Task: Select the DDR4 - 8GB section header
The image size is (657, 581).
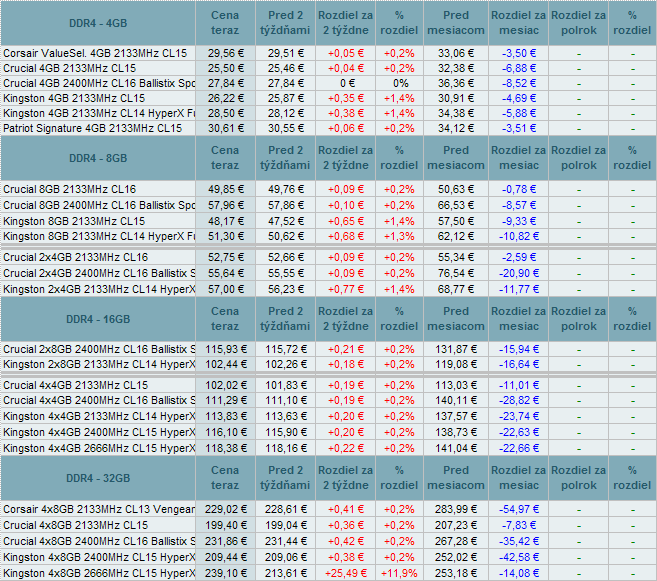Action: pos(98,158)
